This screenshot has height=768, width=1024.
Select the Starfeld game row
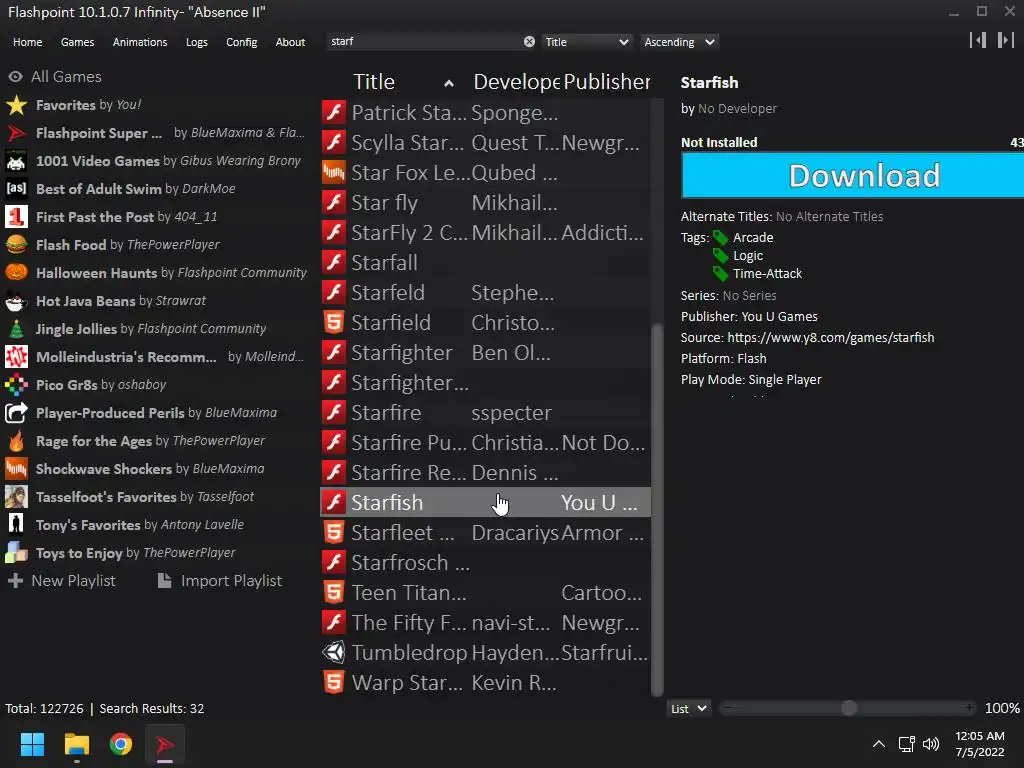[x=485, y=293]
